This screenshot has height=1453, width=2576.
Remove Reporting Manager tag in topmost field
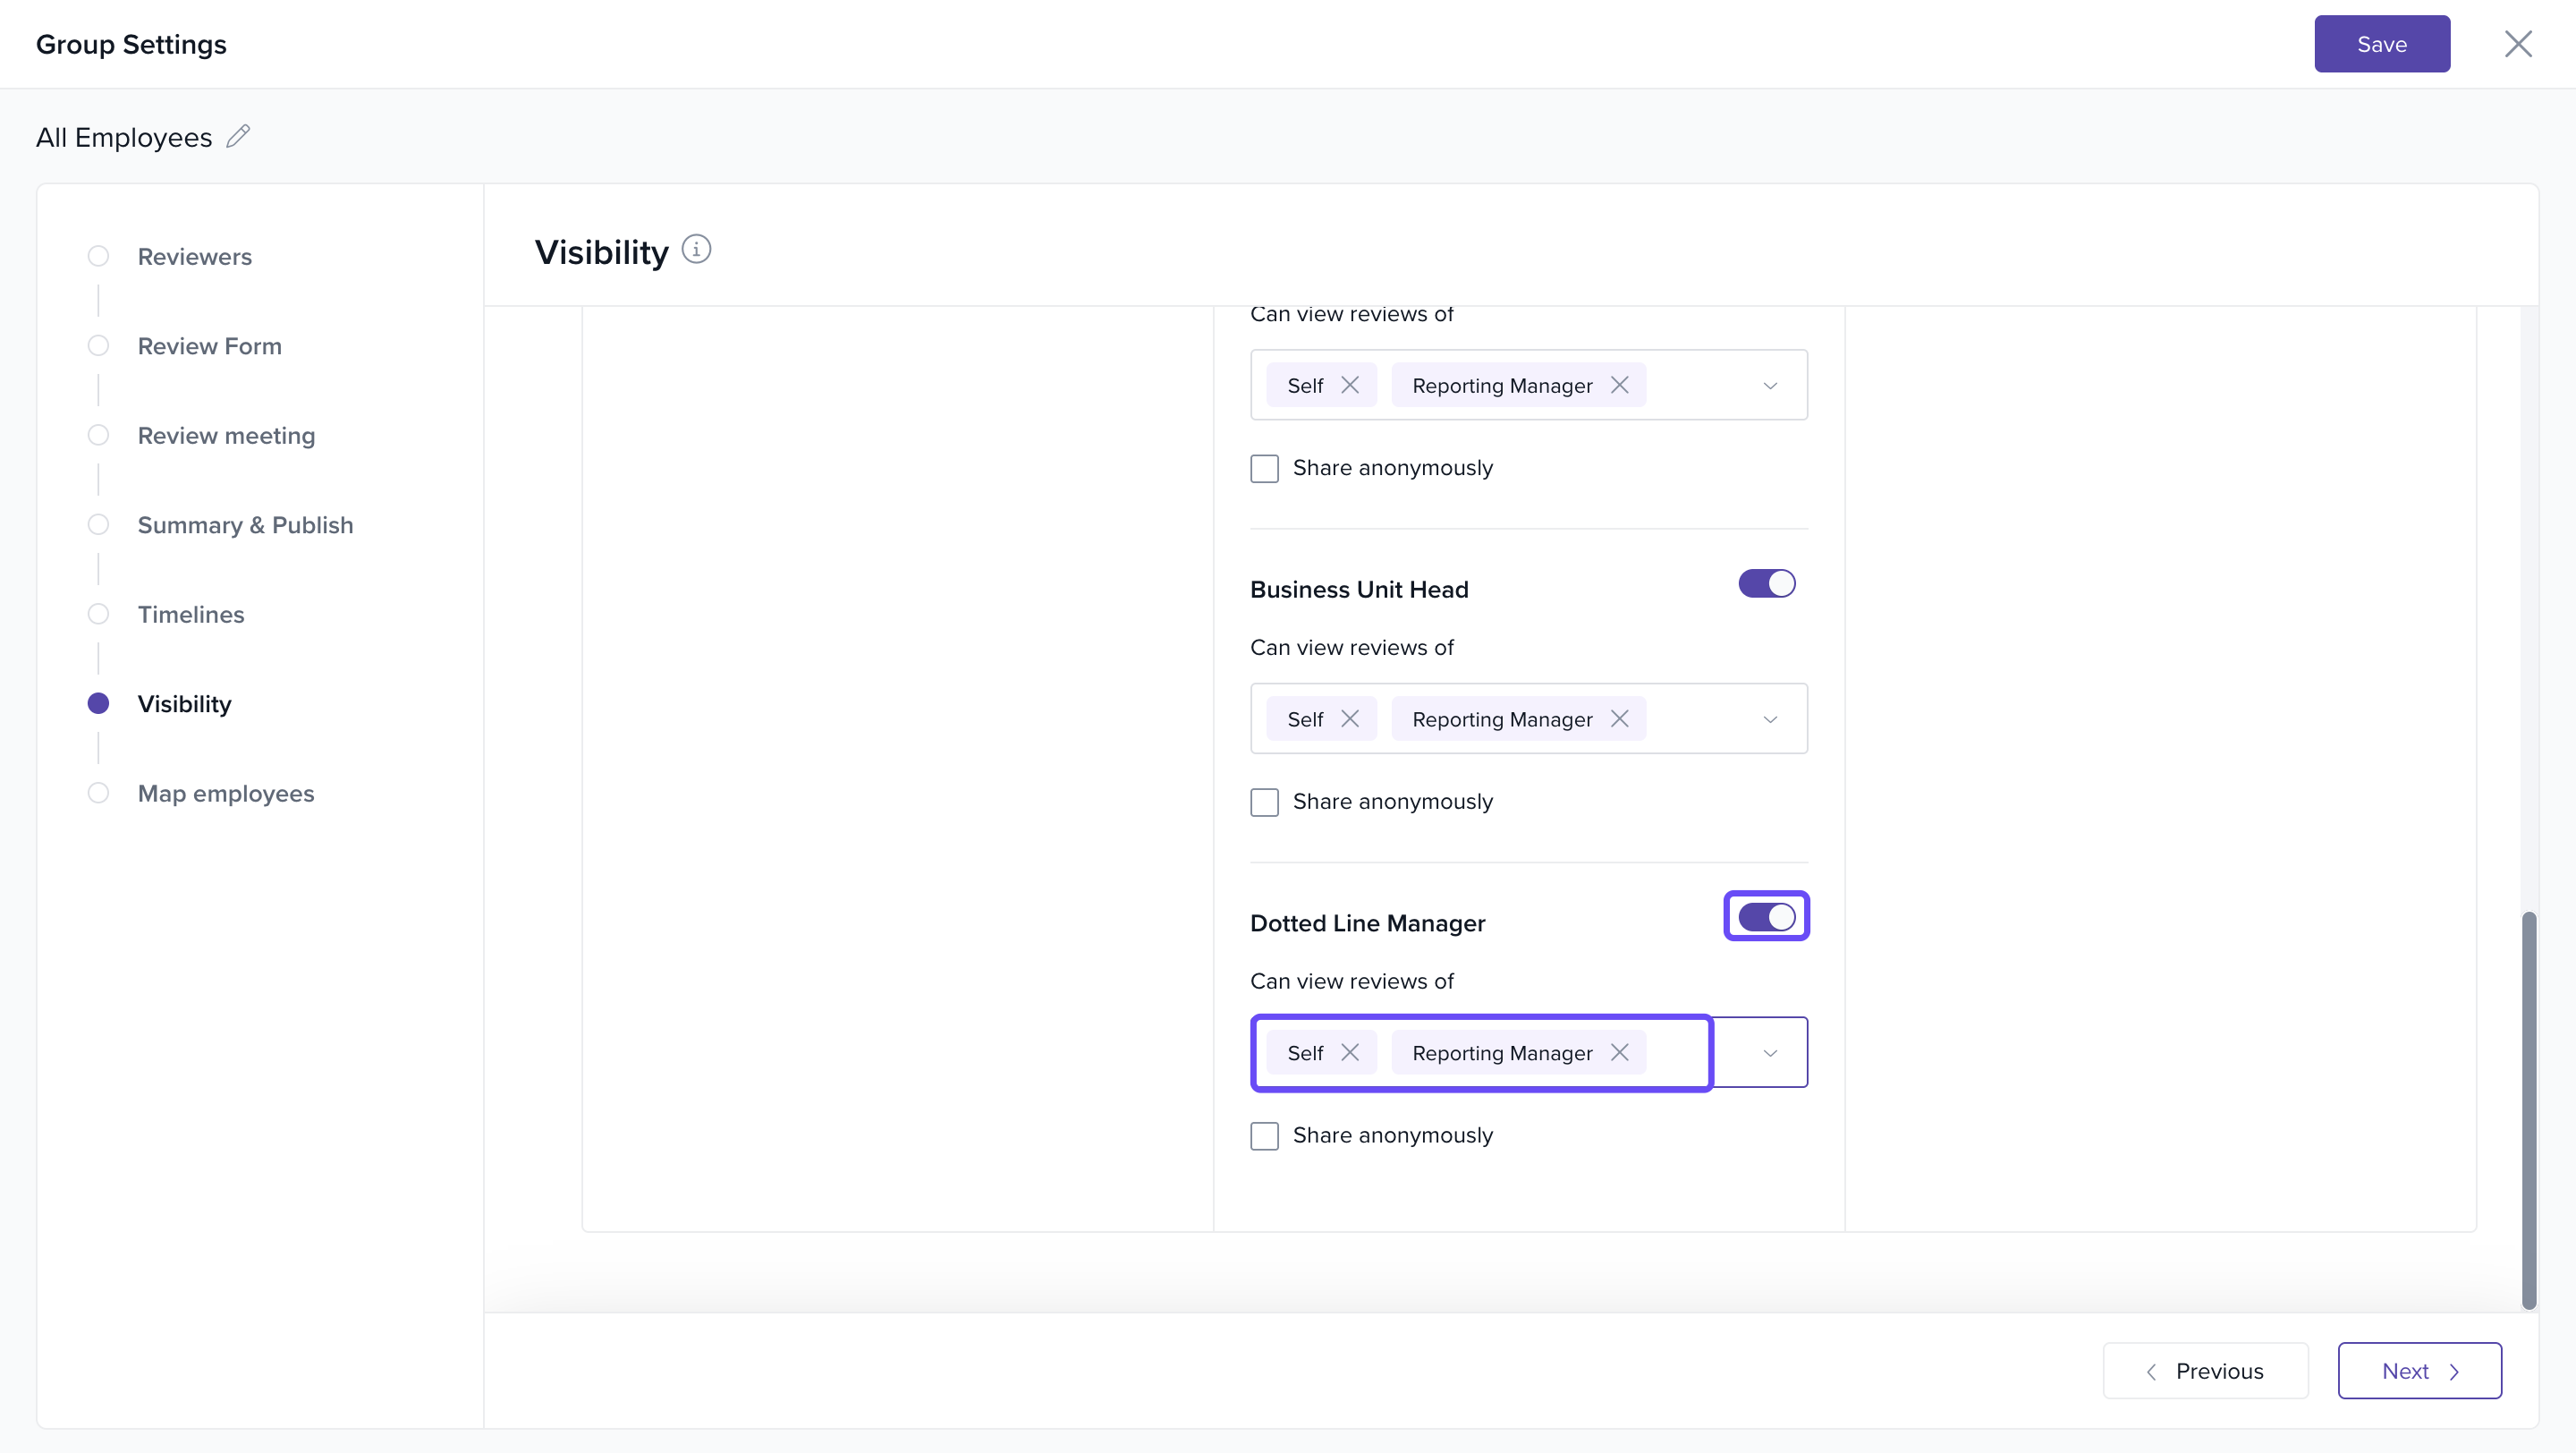(x=1620, y=385)
